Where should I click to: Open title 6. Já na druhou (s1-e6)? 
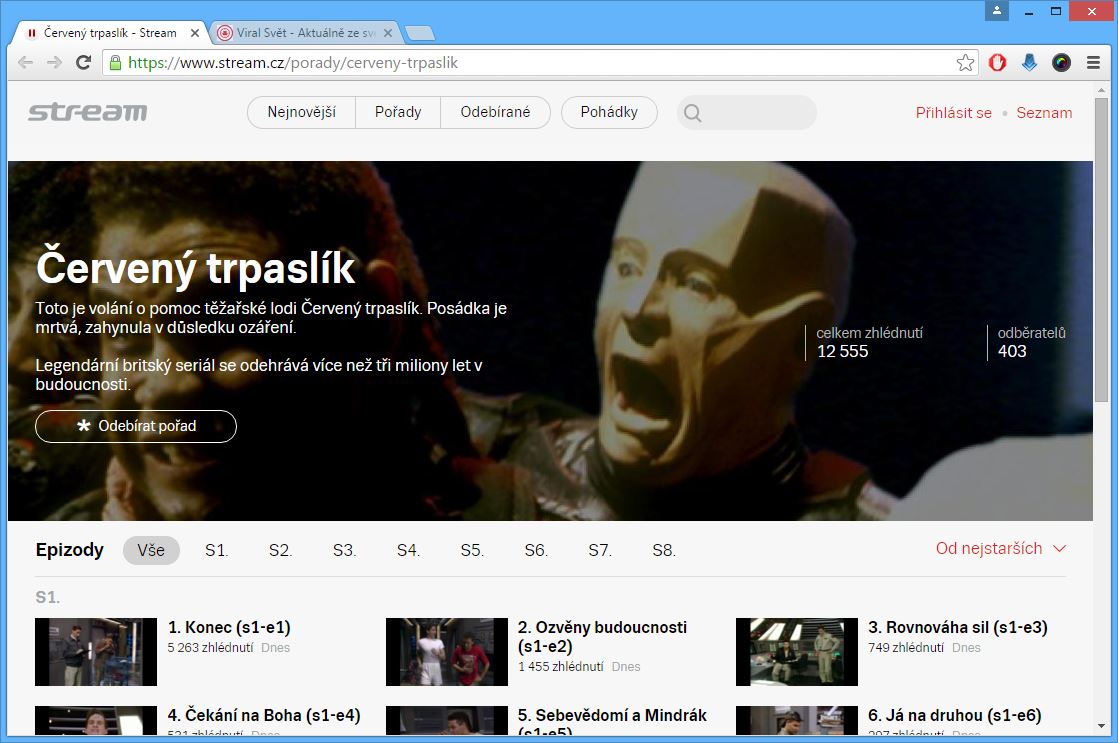(x=955, y=714)
